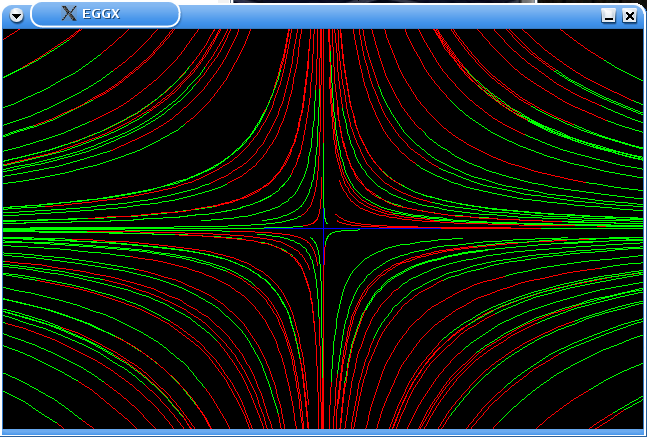Viewport: 647px width, 437px height.
Task: Click the left end of horizontal green axis
Action: [6, 229]
